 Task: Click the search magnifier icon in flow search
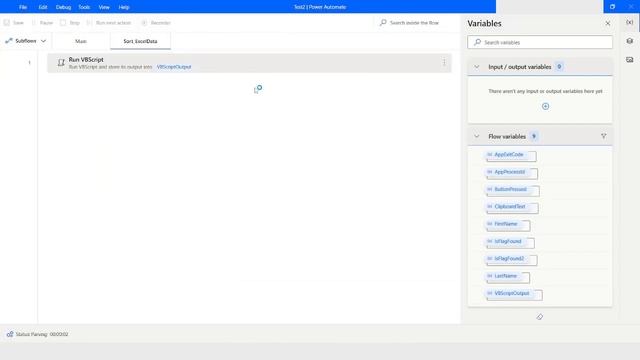tap(383, 22)
